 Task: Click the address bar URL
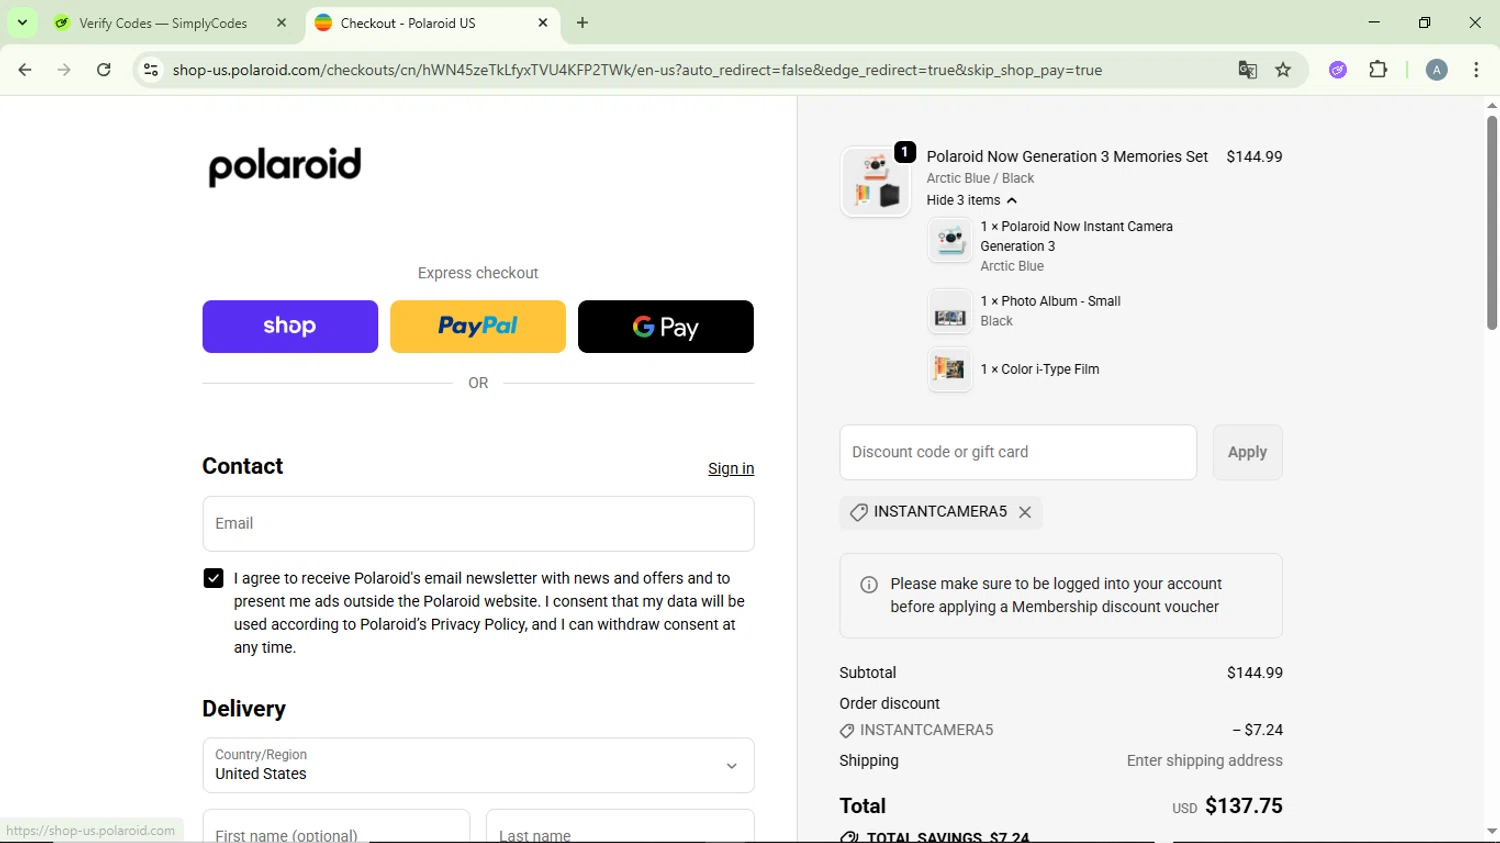coord(637,70)
